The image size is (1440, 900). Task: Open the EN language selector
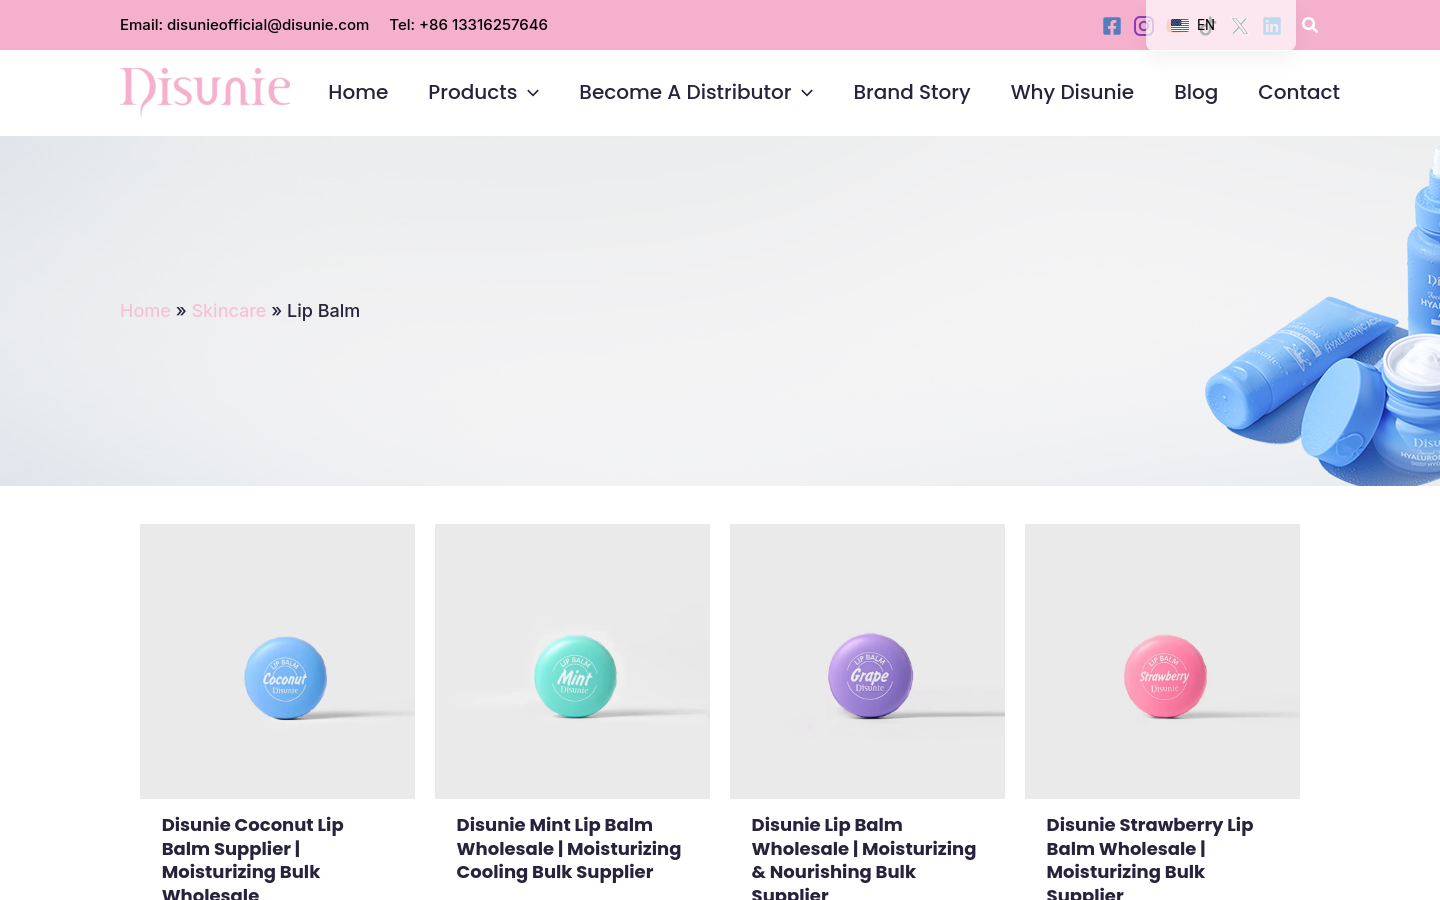tap(1193, 25)
